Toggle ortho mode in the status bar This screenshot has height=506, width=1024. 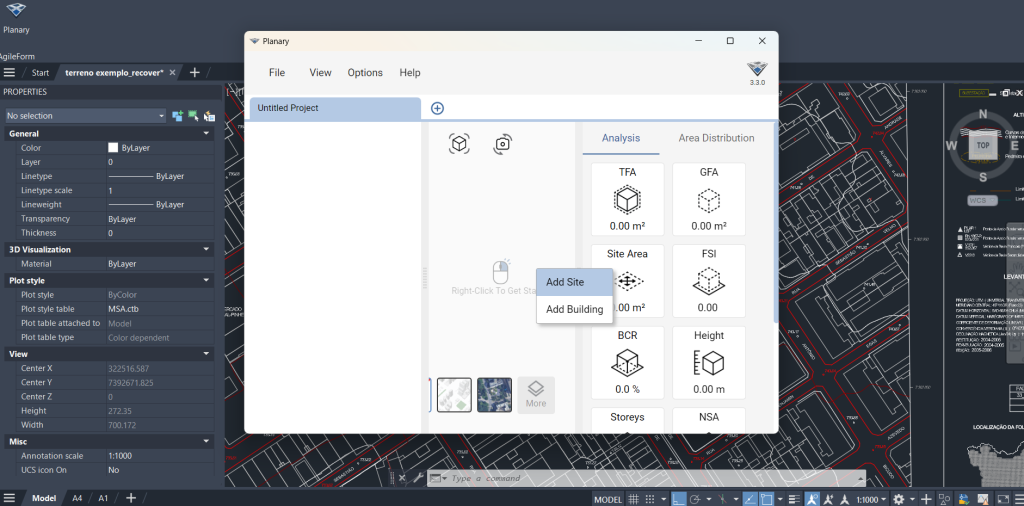click(x=678, y=499)
